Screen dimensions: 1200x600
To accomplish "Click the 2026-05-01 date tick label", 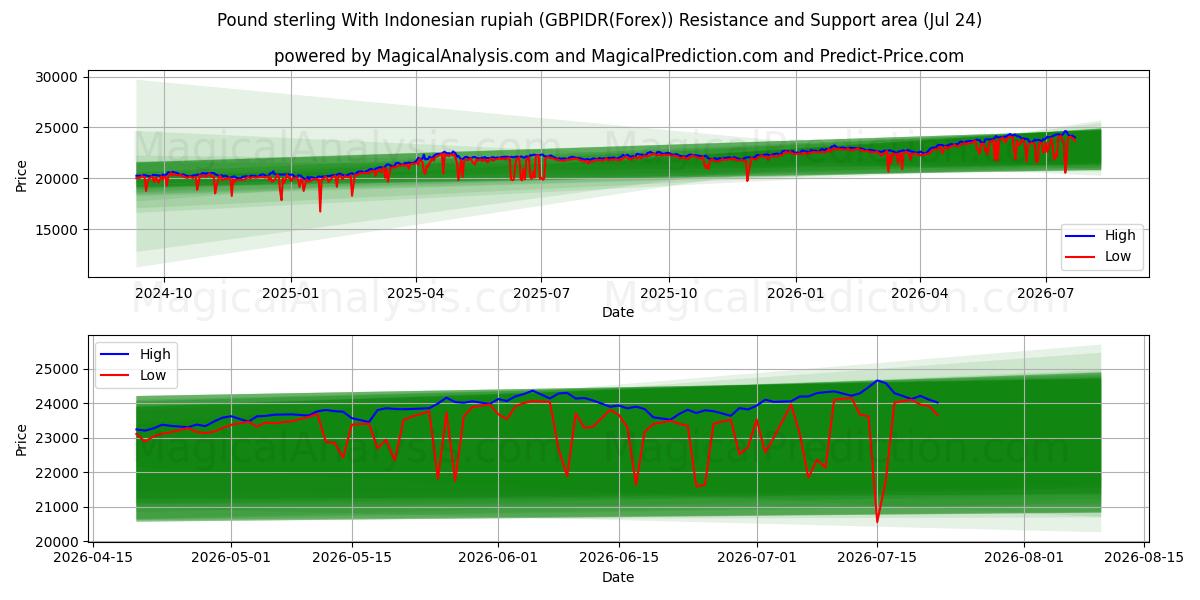I will click(231, 558).
